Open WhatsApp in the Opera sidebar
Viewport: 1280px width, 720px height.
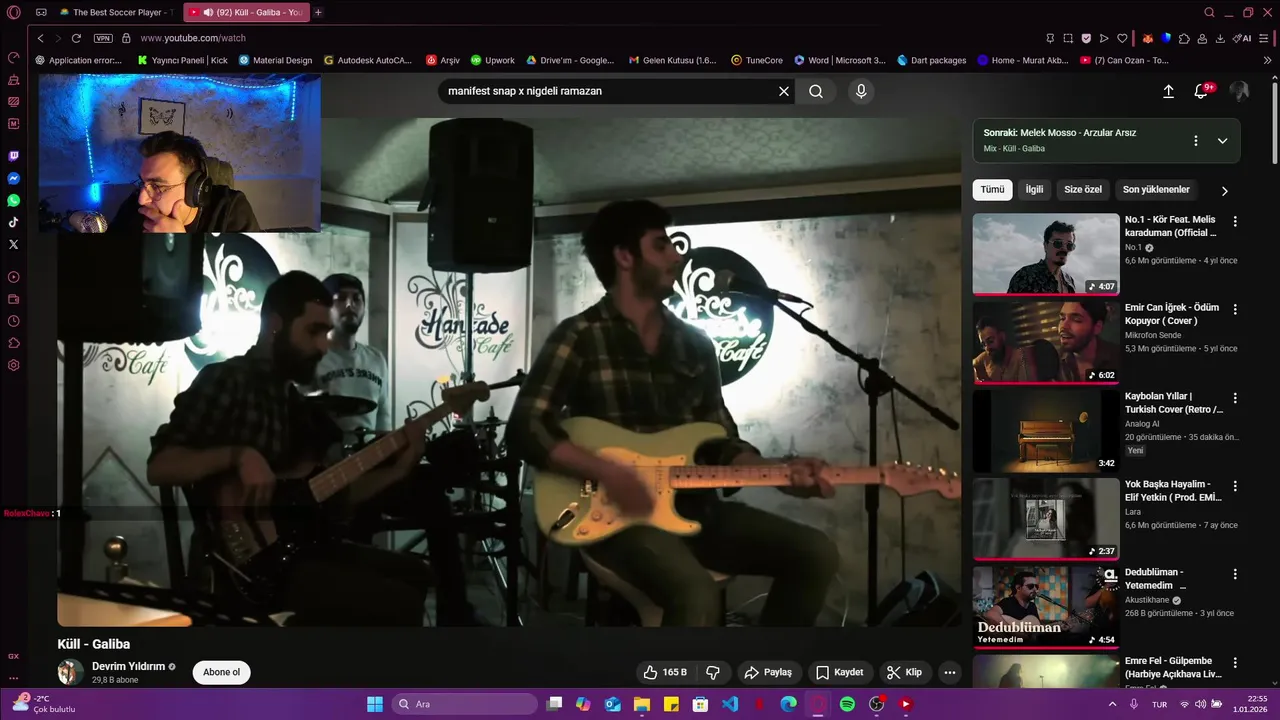click(13, 200)
